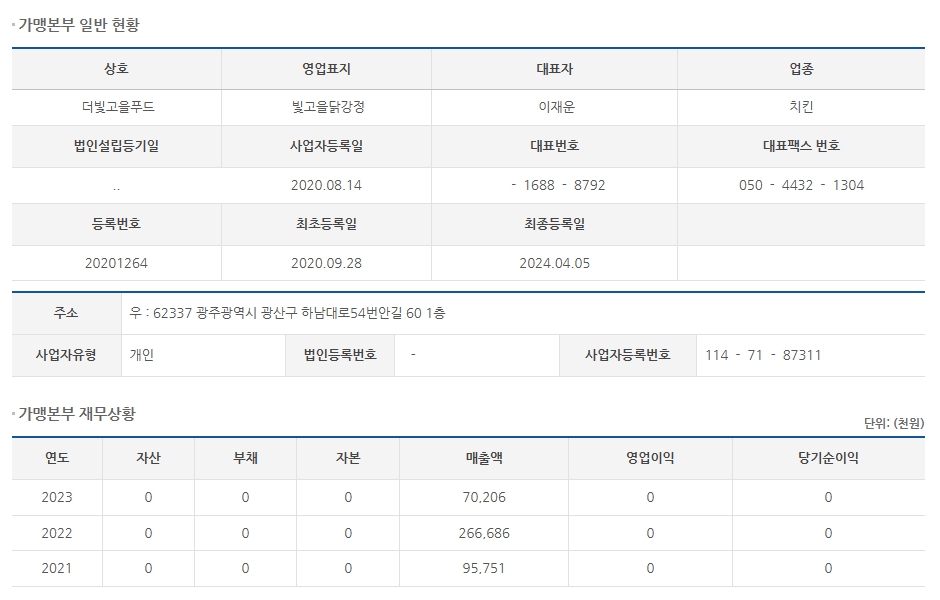Click the unit note 단위: (천원)
Image resolution: width=940 pixels, height=600 pixels.
click(x=894, y=423)
